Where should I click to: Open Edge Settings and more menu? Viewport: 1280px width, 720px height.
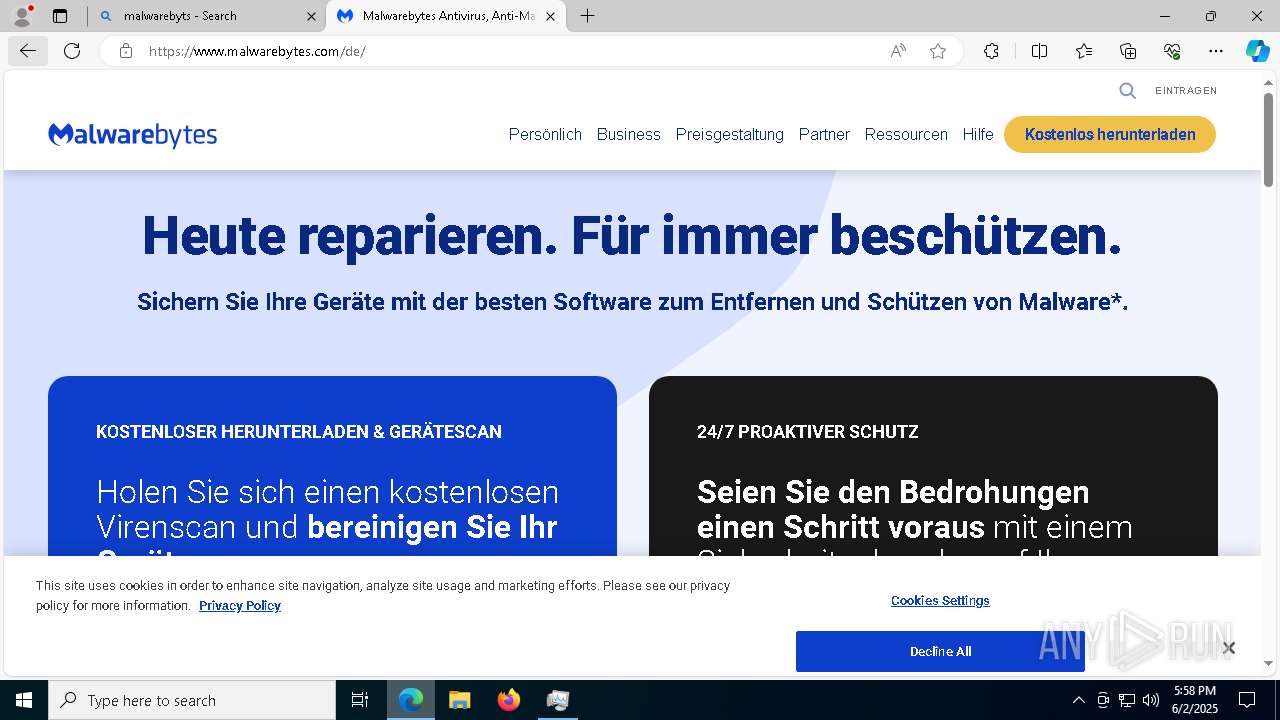click(x=1216, y=51)
